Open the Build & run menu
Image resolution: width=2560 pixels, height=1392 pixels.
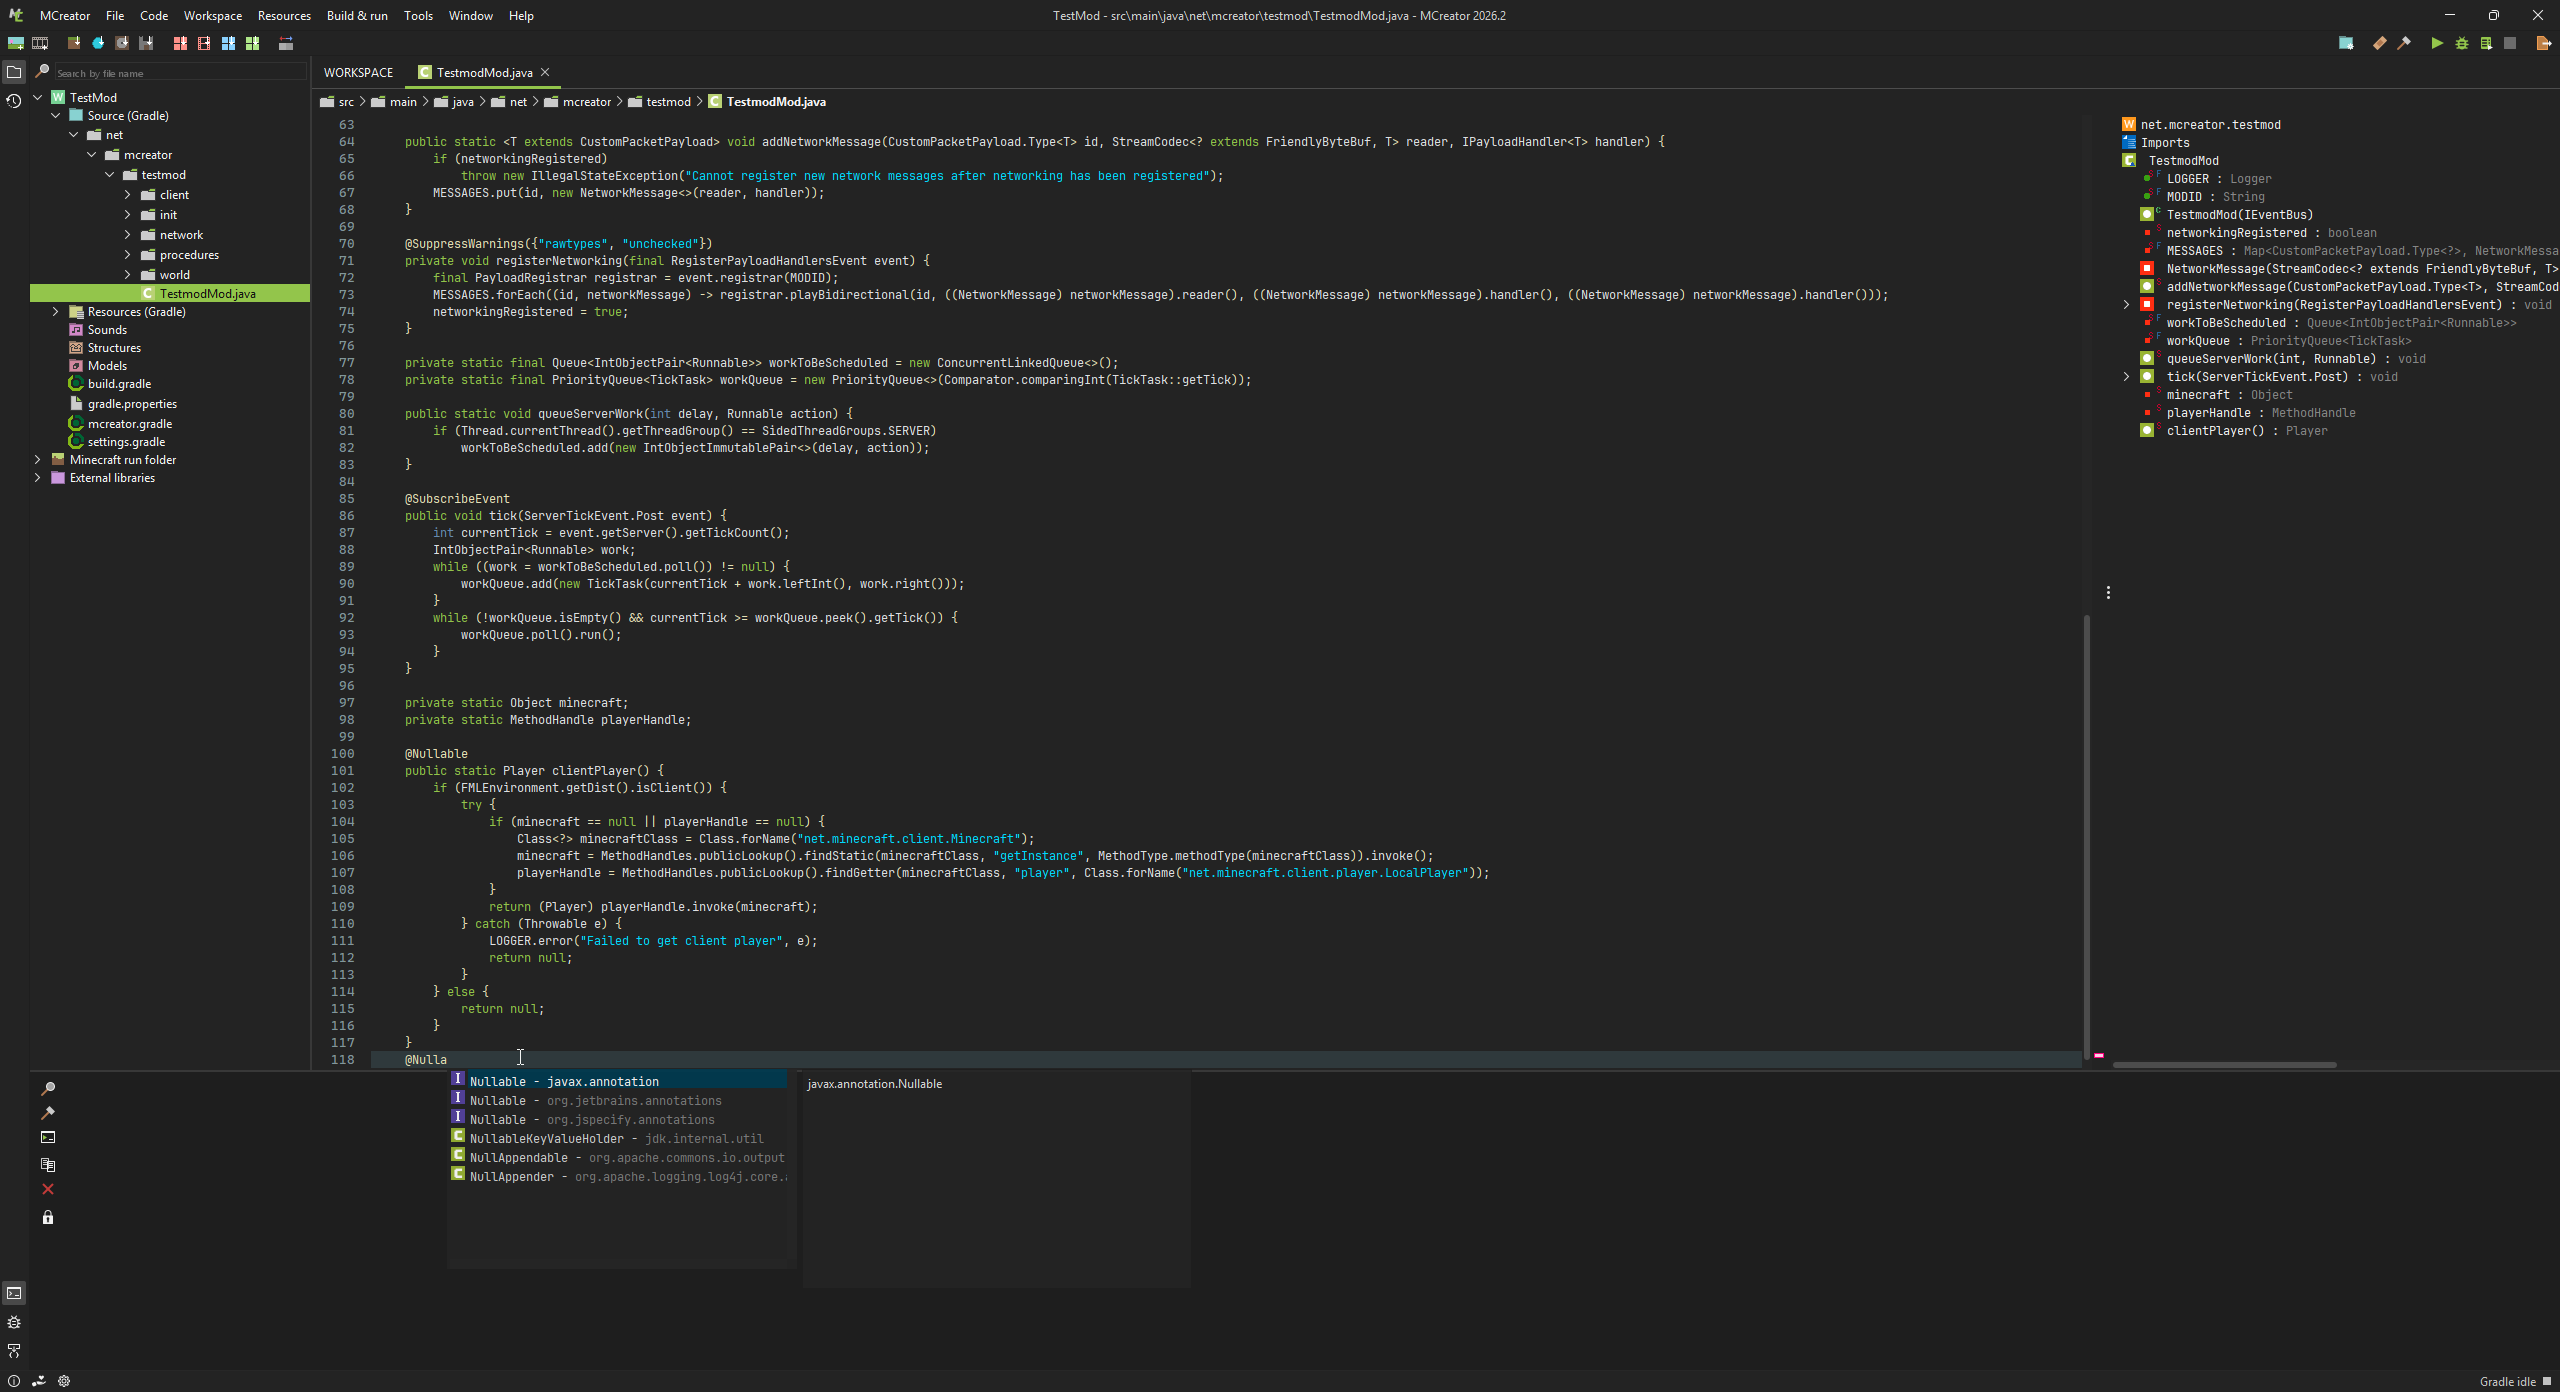[357, 15]
